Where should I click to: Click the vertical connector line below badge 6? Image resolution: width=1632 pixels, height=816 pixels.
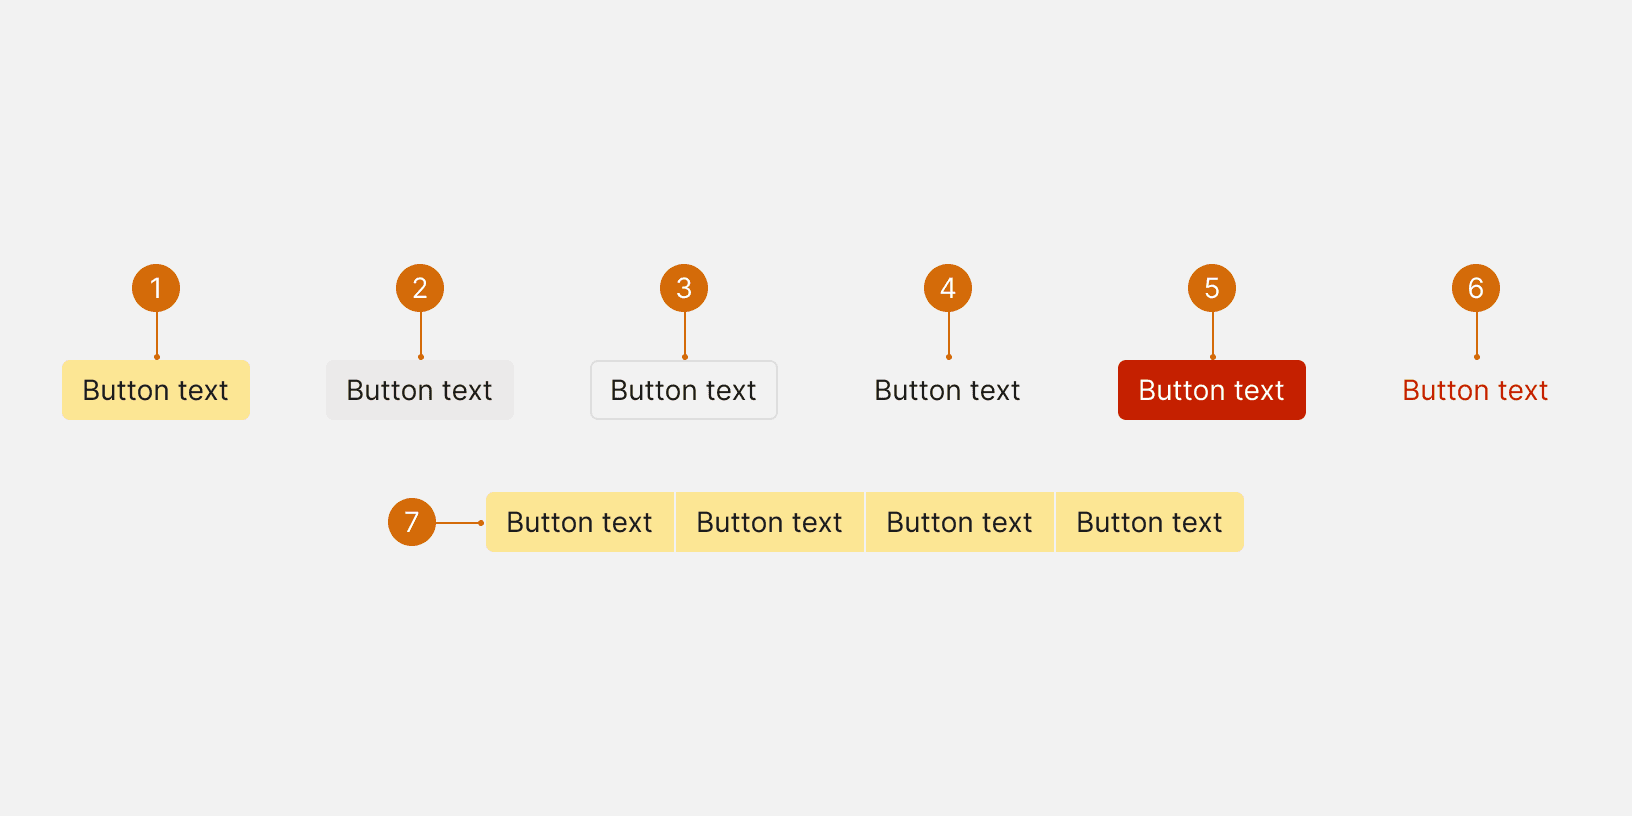[1477, 335]
